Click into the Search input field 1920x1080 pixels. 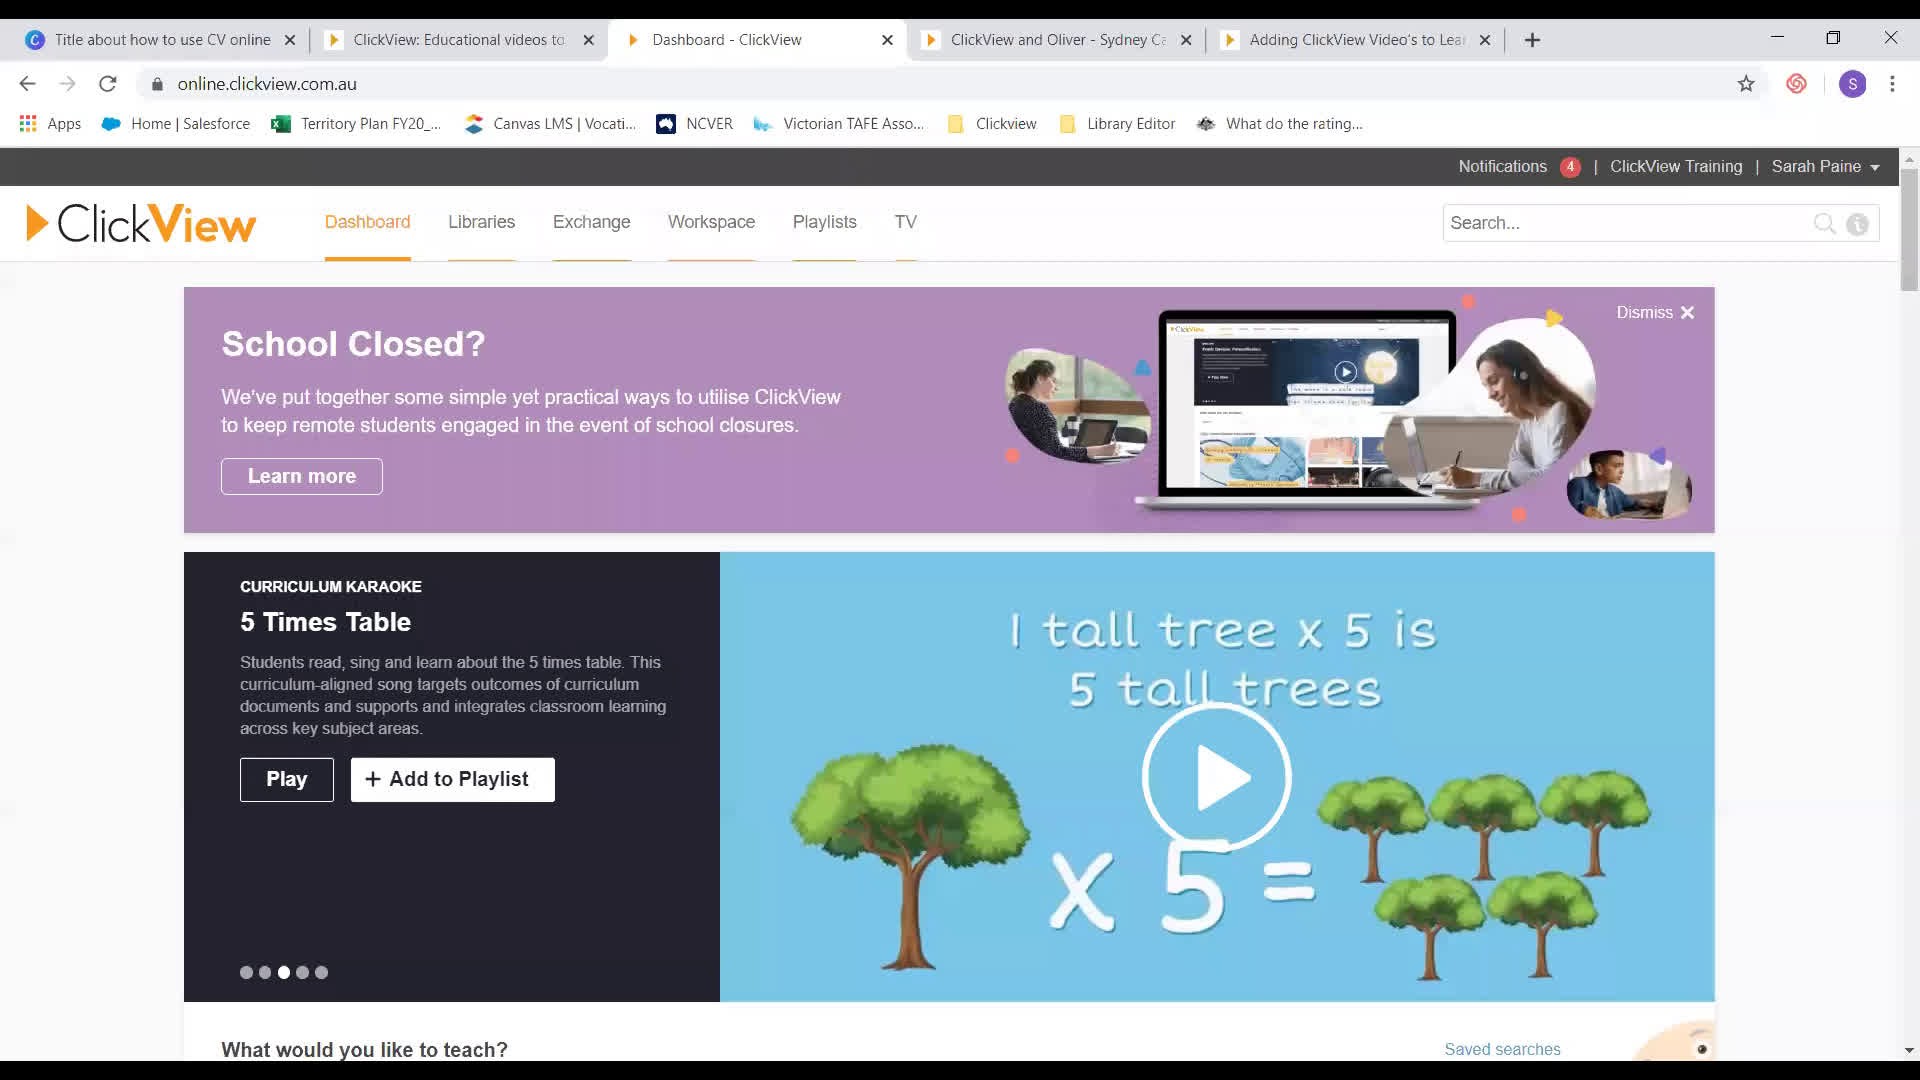pos(1620,224)
